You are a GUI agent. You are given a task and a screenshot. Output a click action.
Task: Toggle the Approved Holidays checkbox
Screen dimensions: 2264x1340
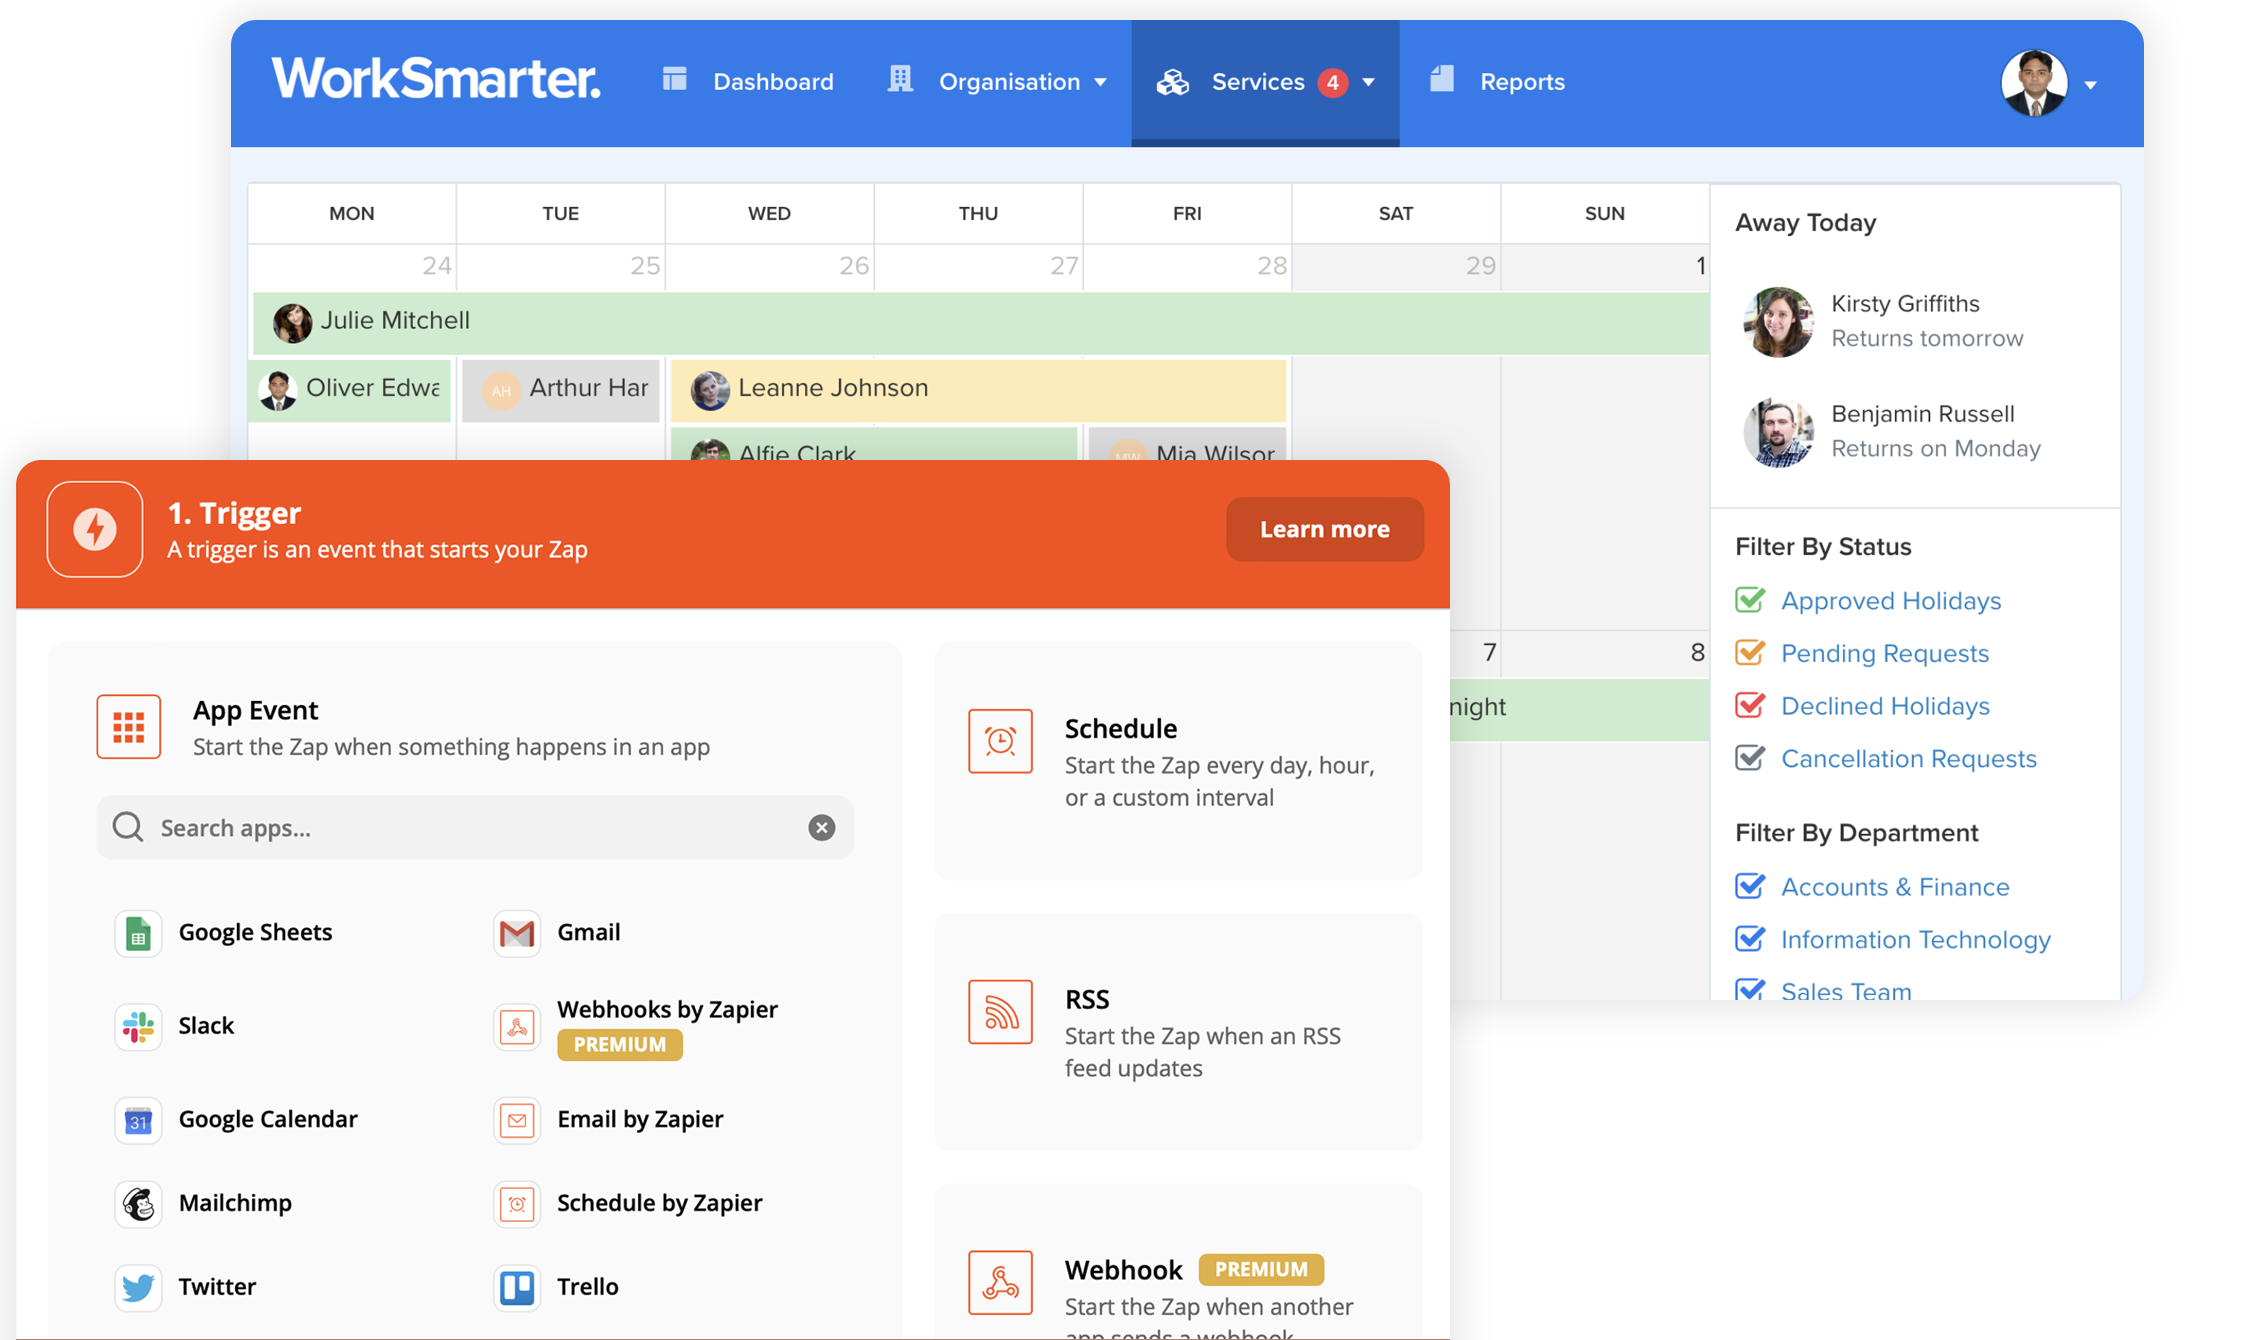1751,600
